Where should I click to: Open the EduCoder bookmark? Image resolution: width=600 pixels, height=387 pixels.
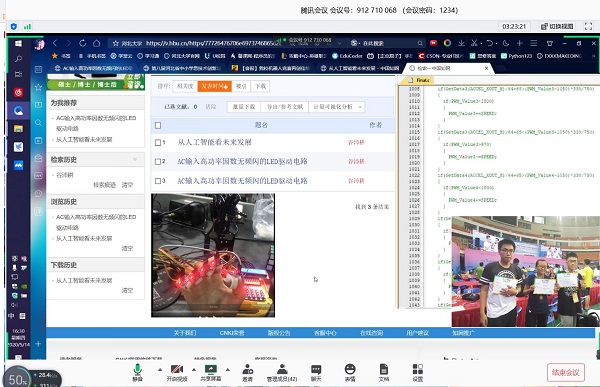347,56
